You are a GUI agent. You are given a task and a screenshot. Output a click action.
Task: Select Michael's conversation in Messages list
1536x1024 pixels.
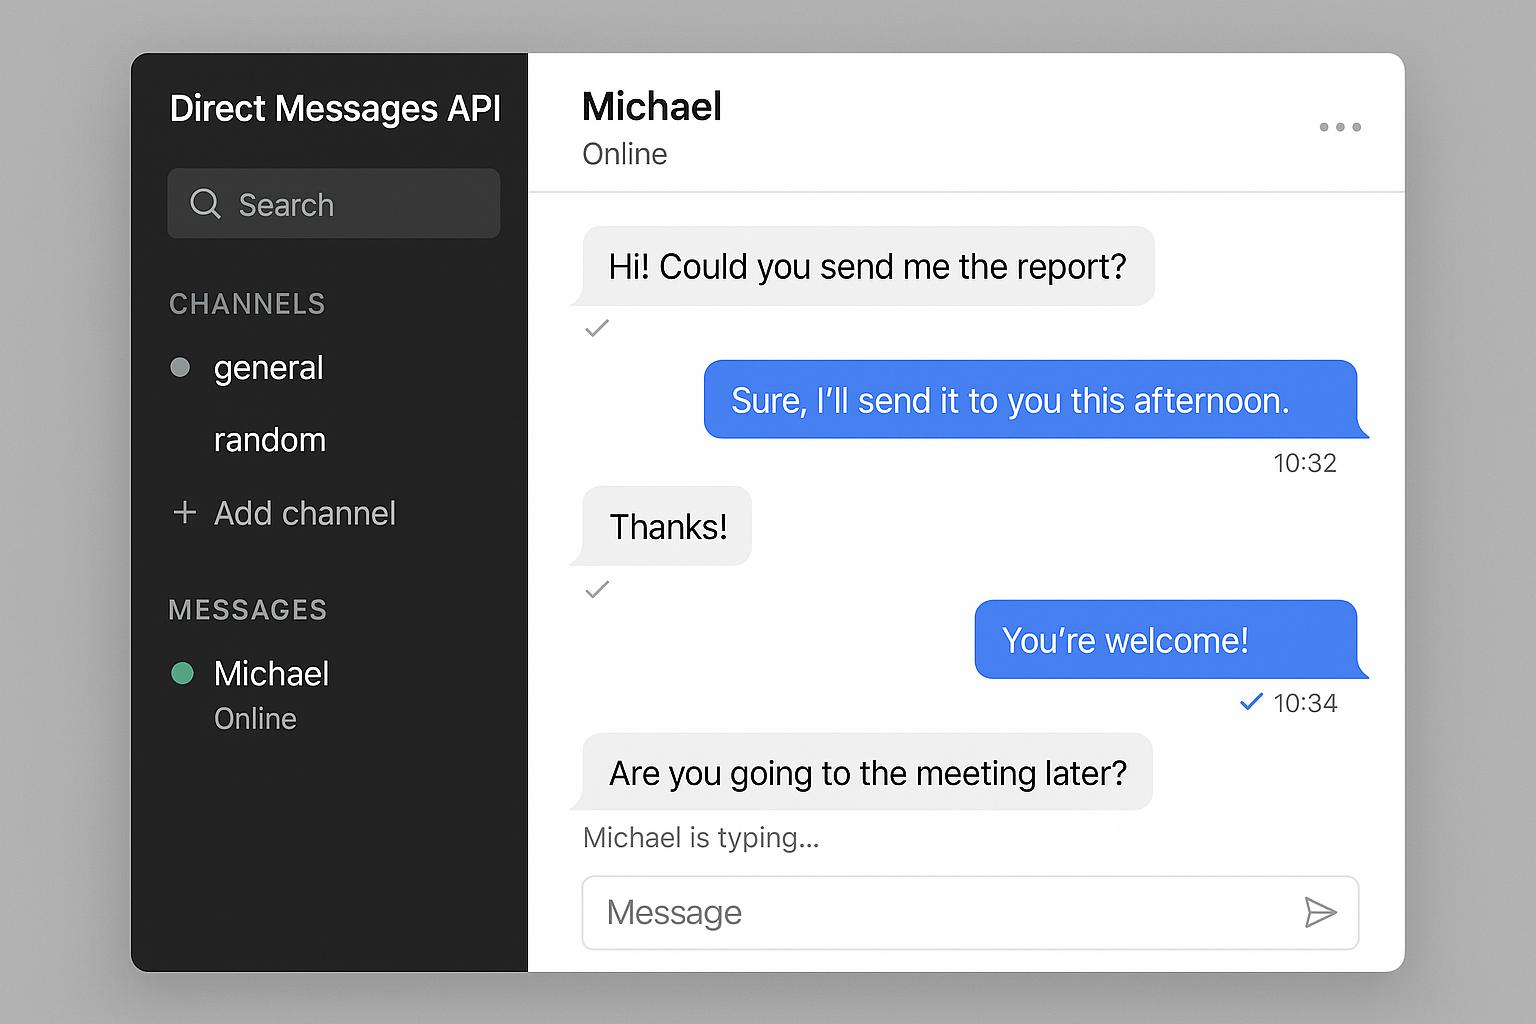click(x=271, y=674)
